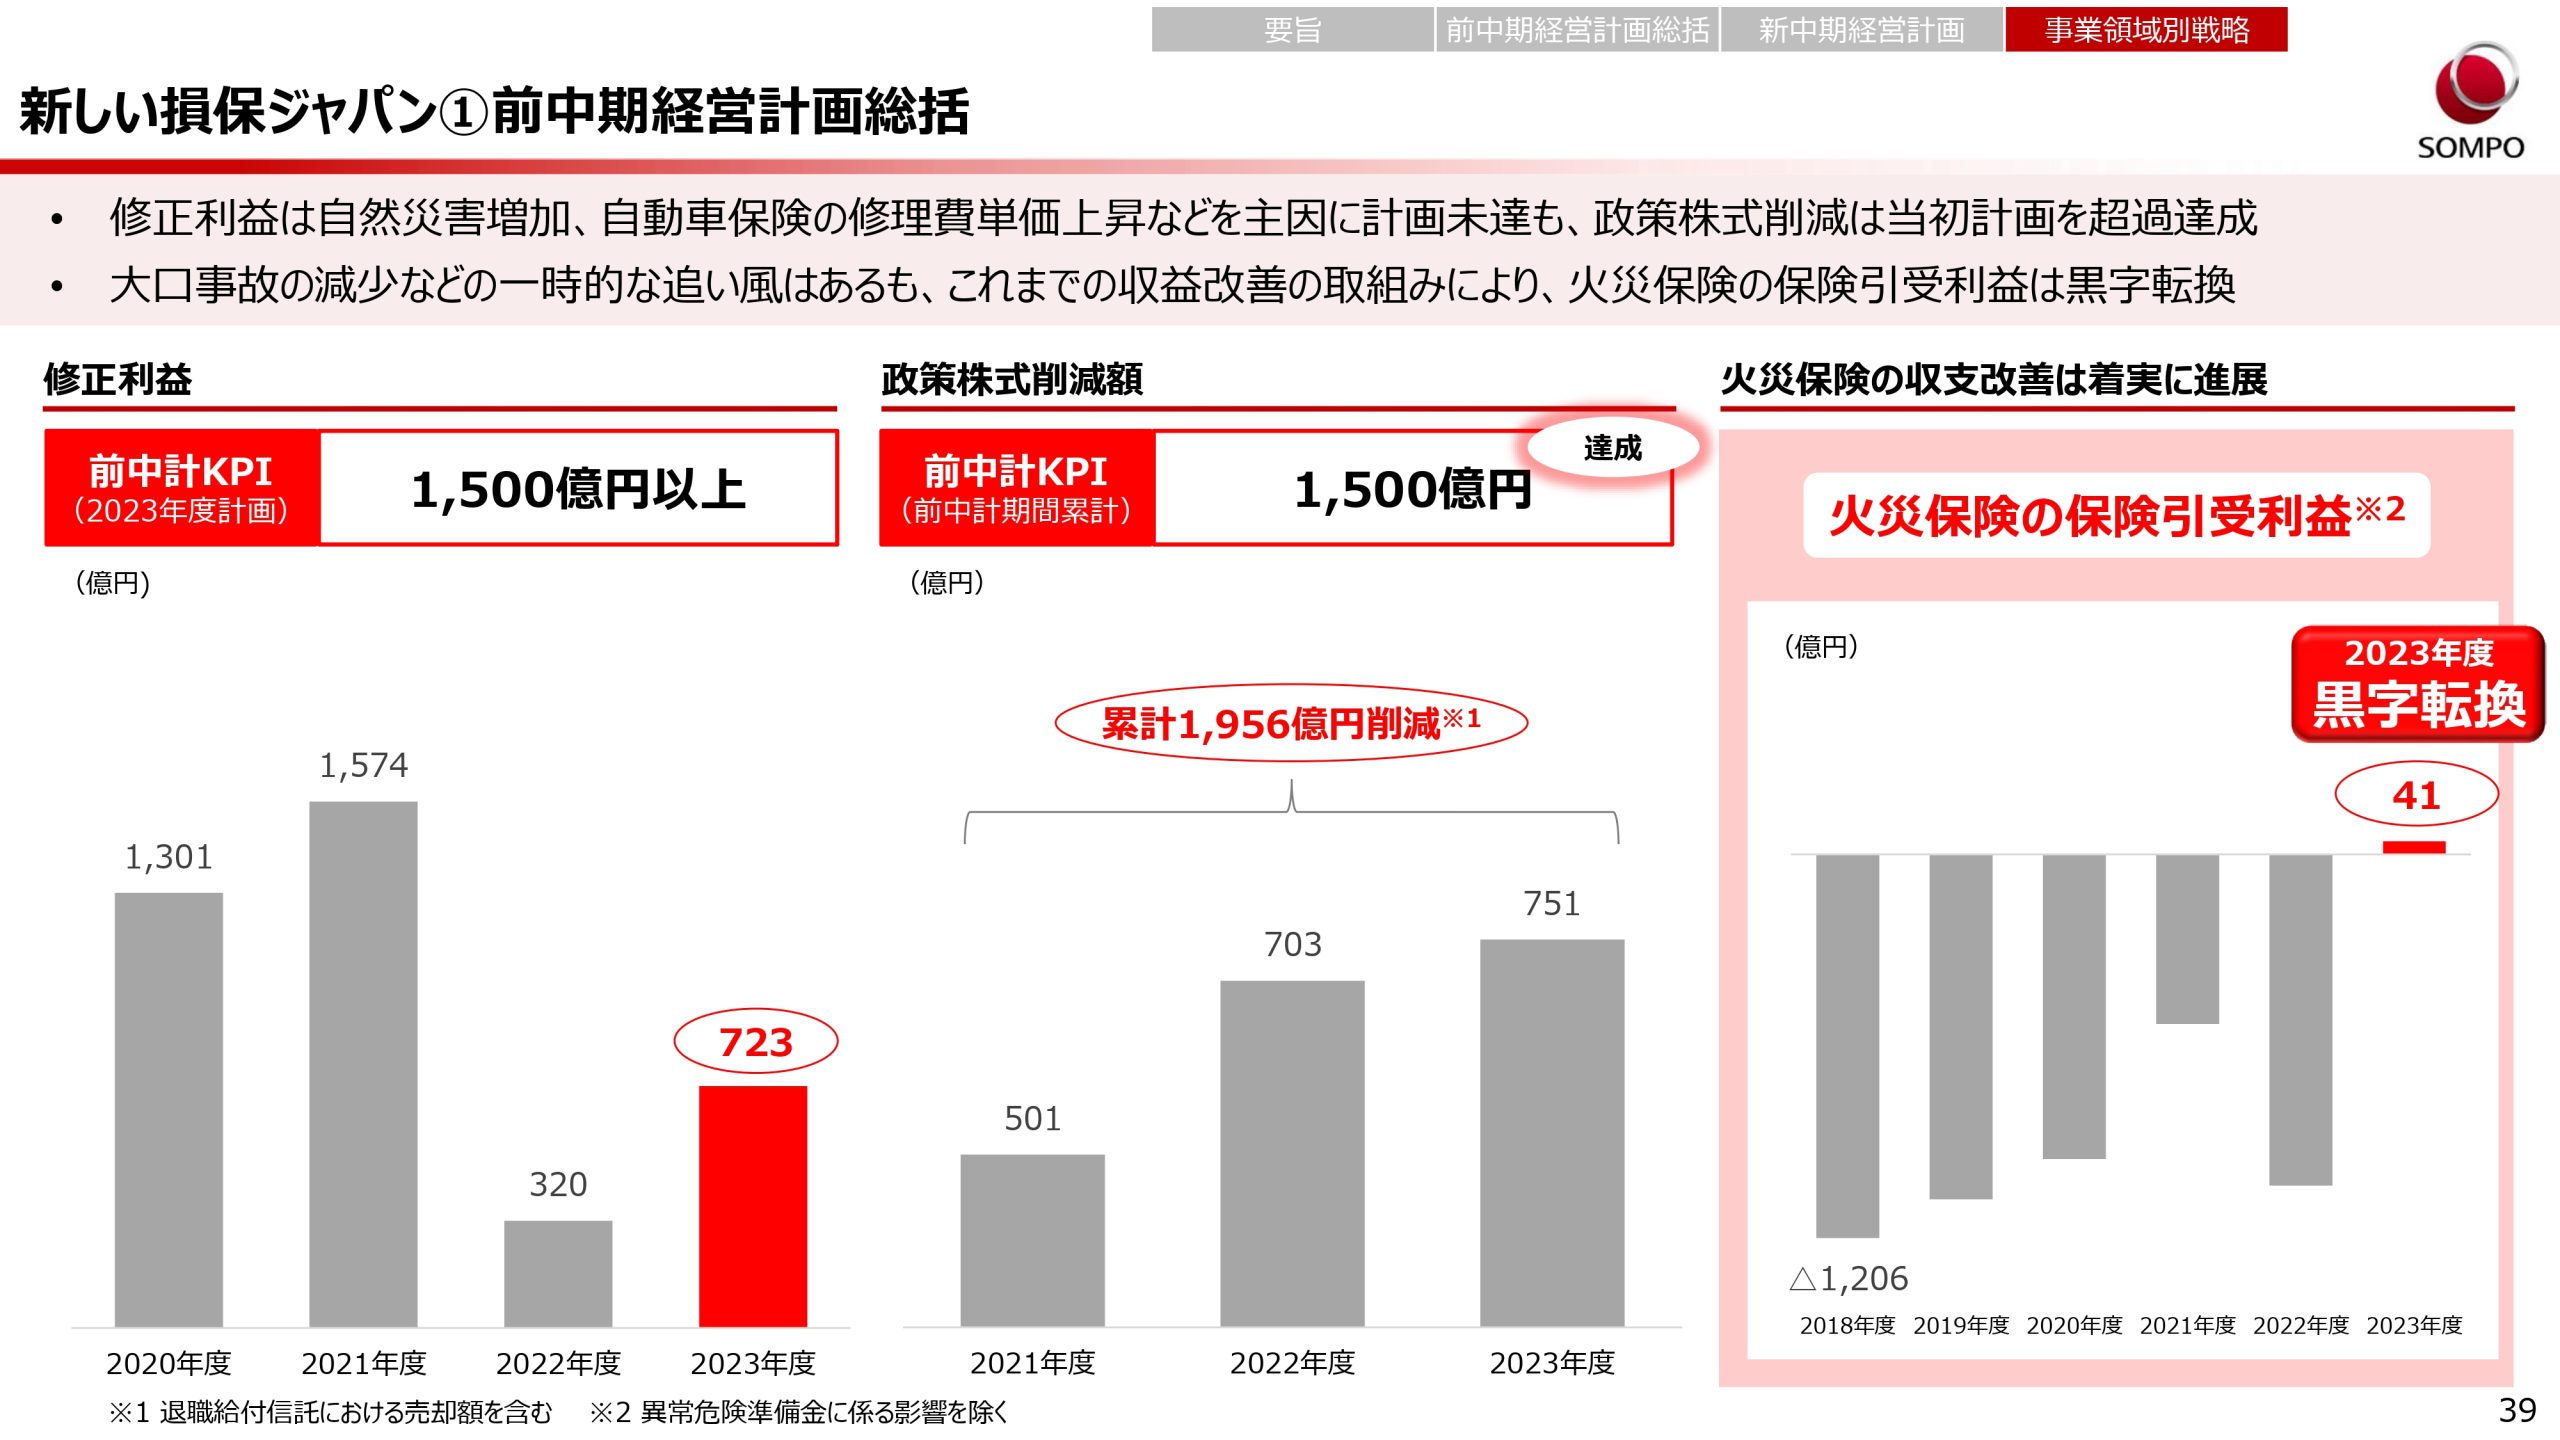Click the 1,500億円 KPI value

pos(1412,490)
